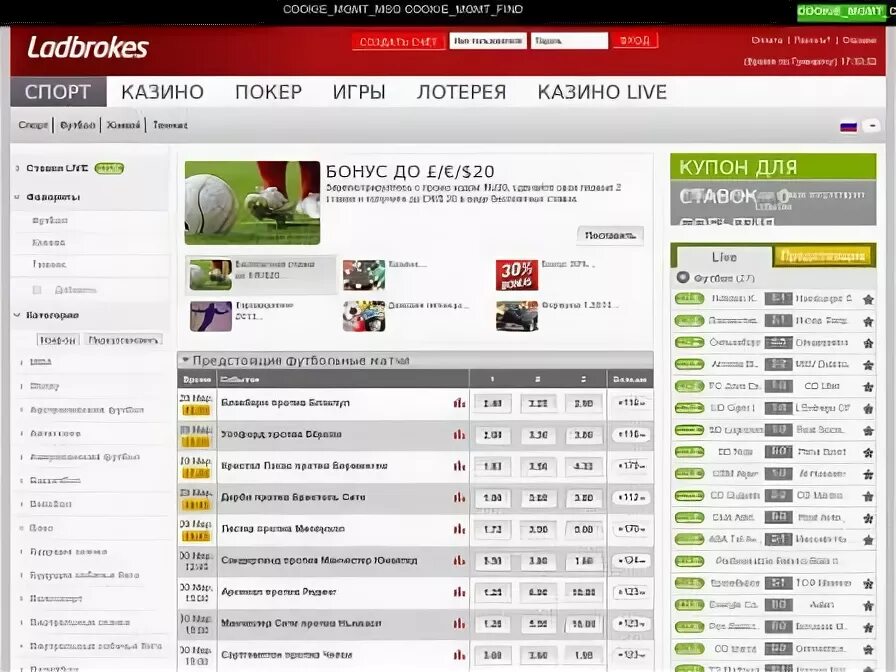
Task: Select away win odds for Саутгемптон match
Action: point(583,655)
